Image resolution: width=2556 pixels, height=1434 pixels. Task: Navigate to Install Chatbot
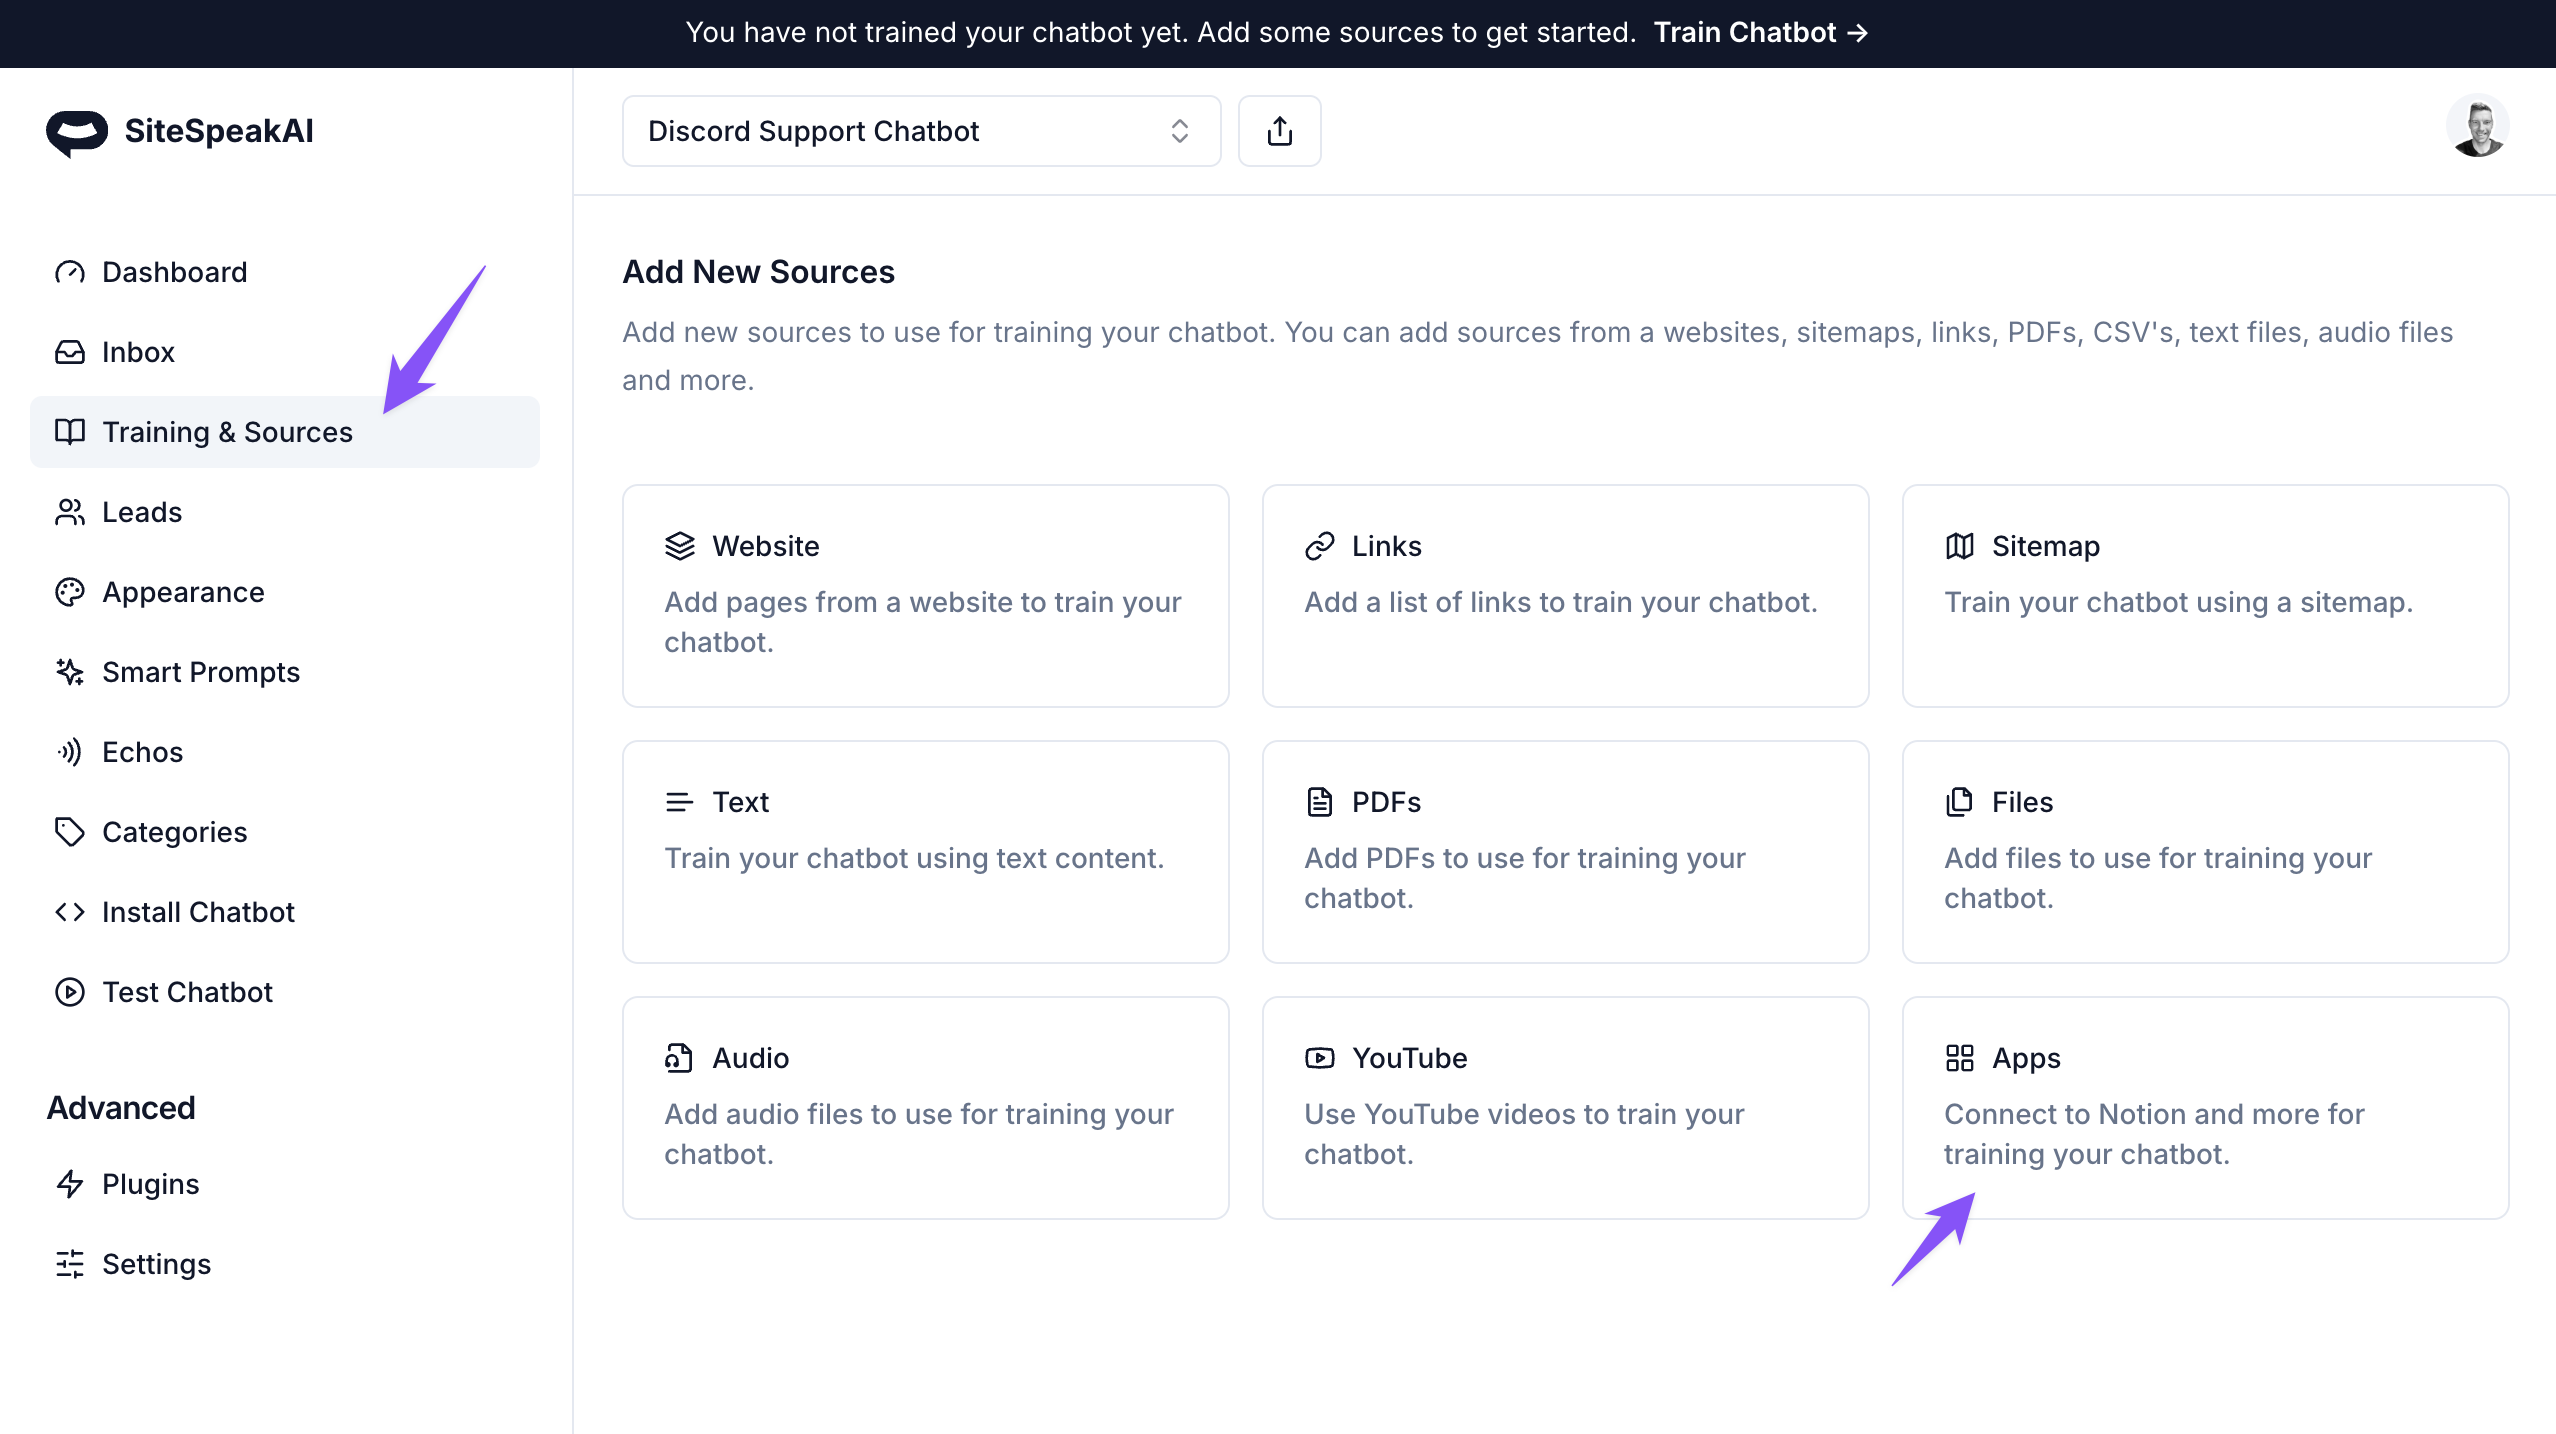point(198,912)
